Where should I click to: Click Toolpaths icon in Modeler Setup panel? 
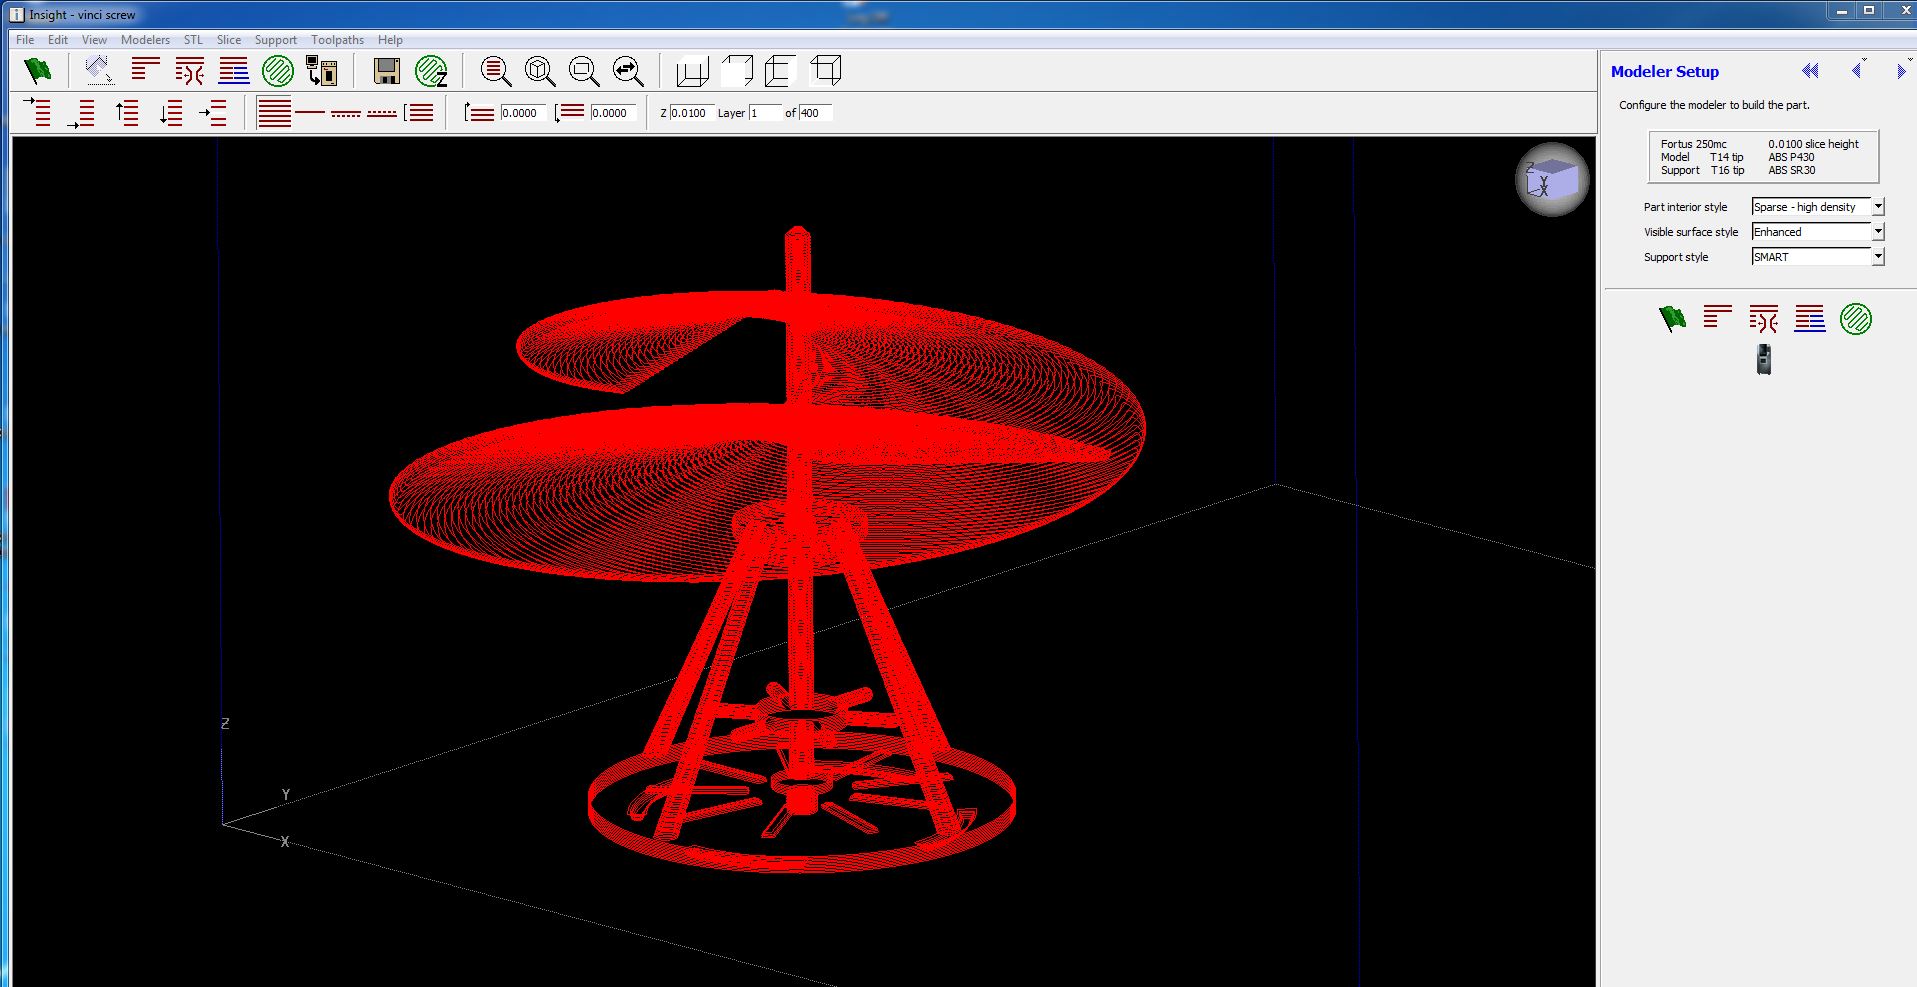pos(1856,319)
